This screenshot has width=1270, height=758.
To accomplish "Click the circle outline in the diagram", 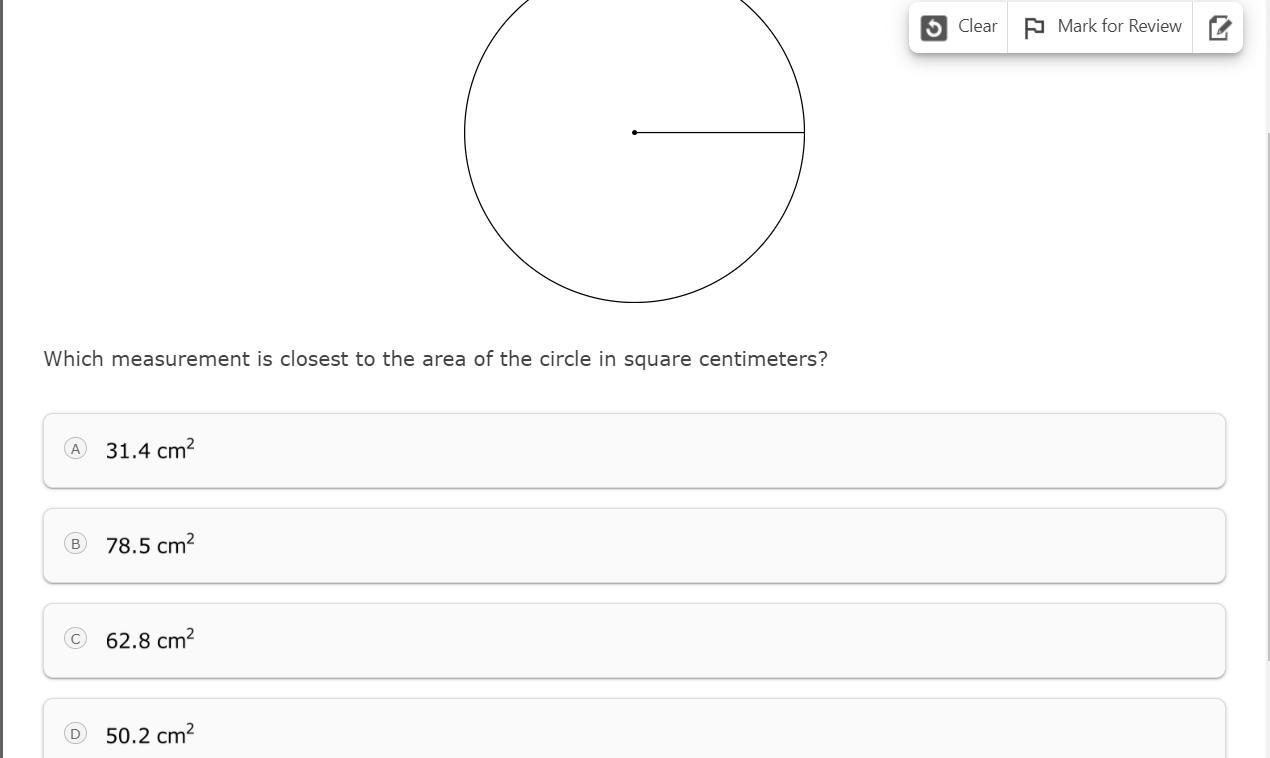I will pos(465,132).
